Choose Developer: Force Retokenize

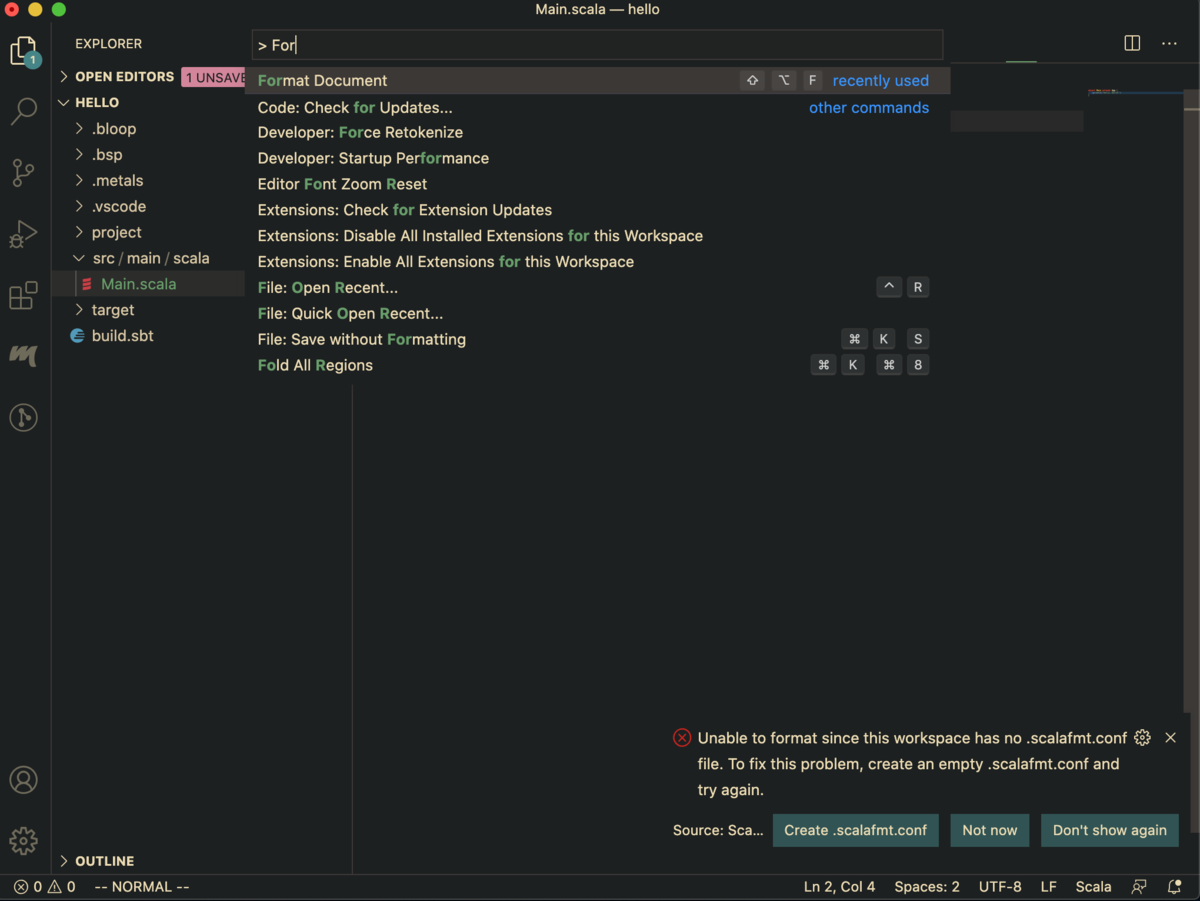pos(598,133)
